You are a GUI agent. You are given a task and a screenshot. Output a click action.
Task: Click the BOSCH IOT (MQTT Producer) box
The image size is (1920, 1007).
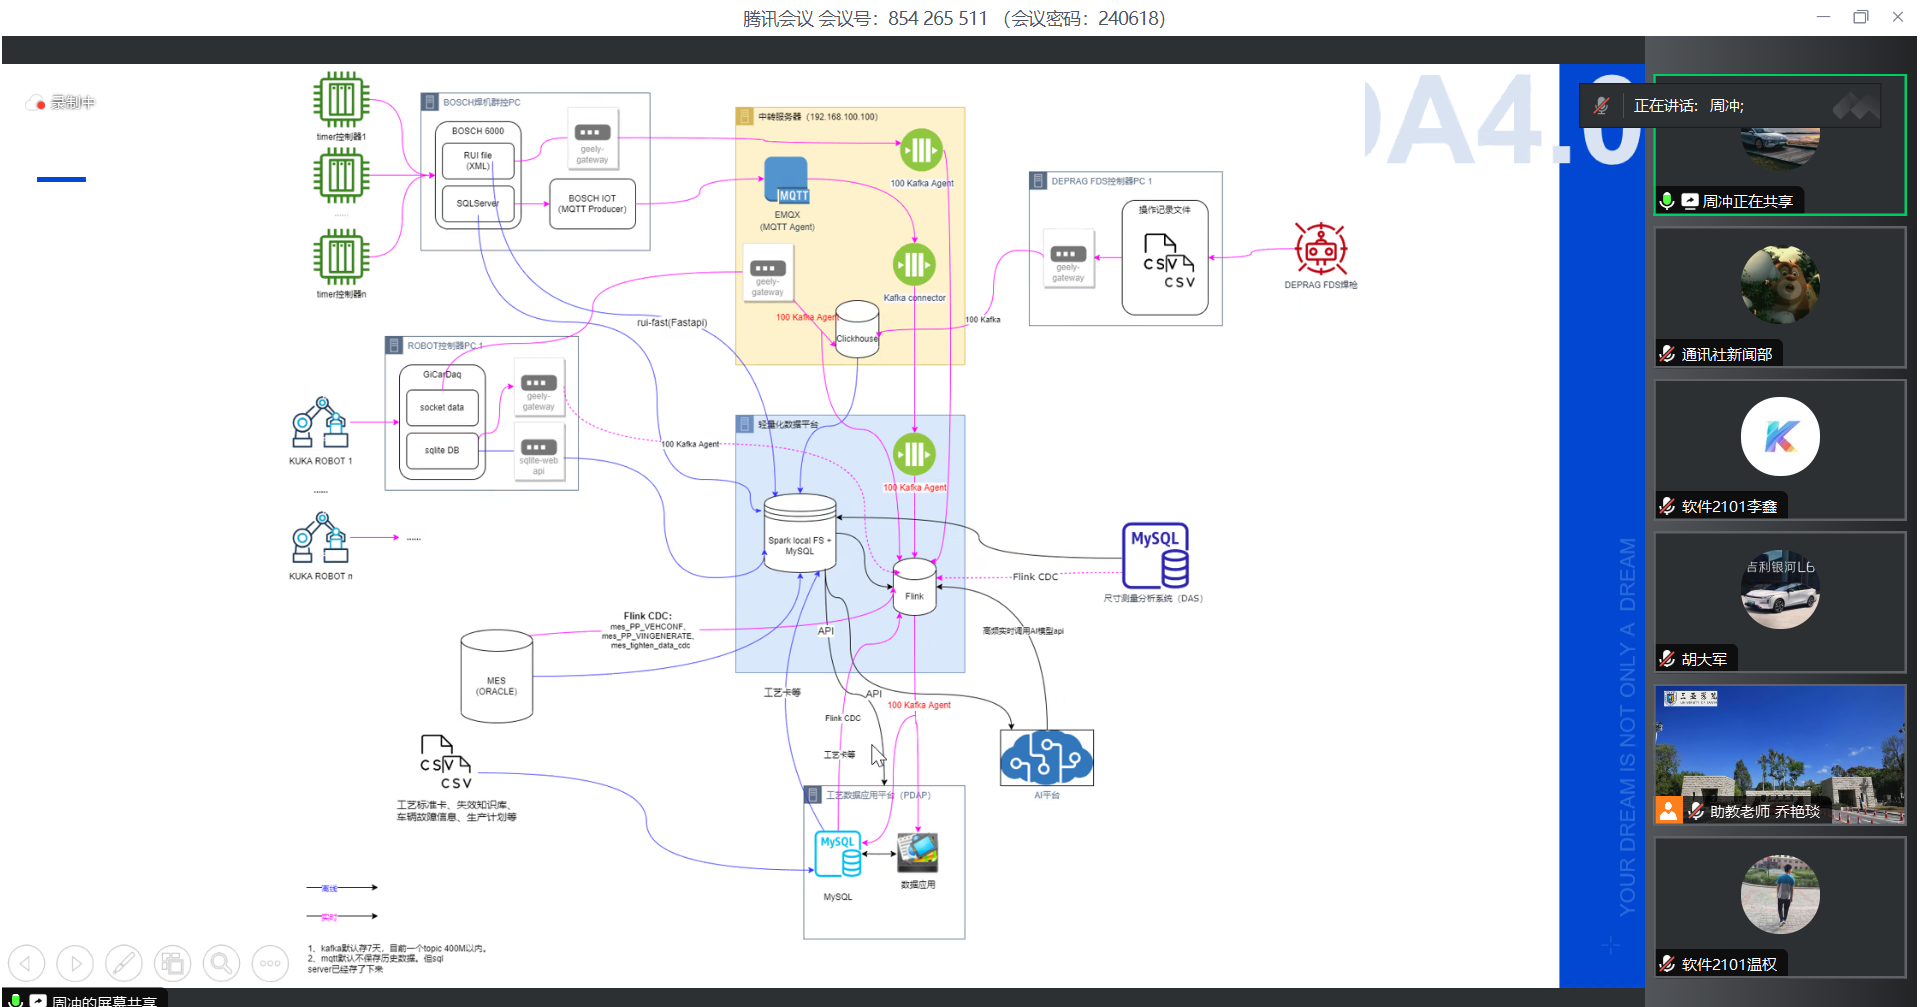592,204
